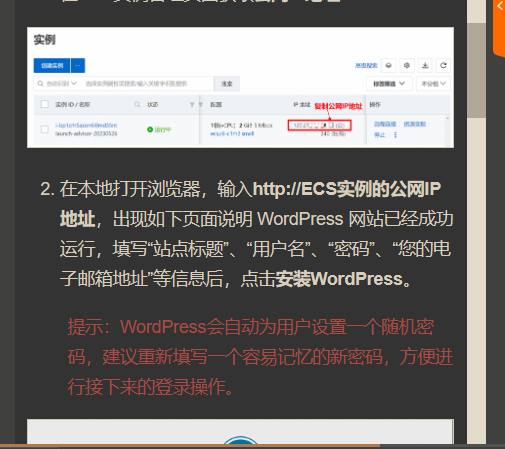Click the red hint paragraph starting with 提示
The width and height of the screenshot is (505, 449).
260,357
